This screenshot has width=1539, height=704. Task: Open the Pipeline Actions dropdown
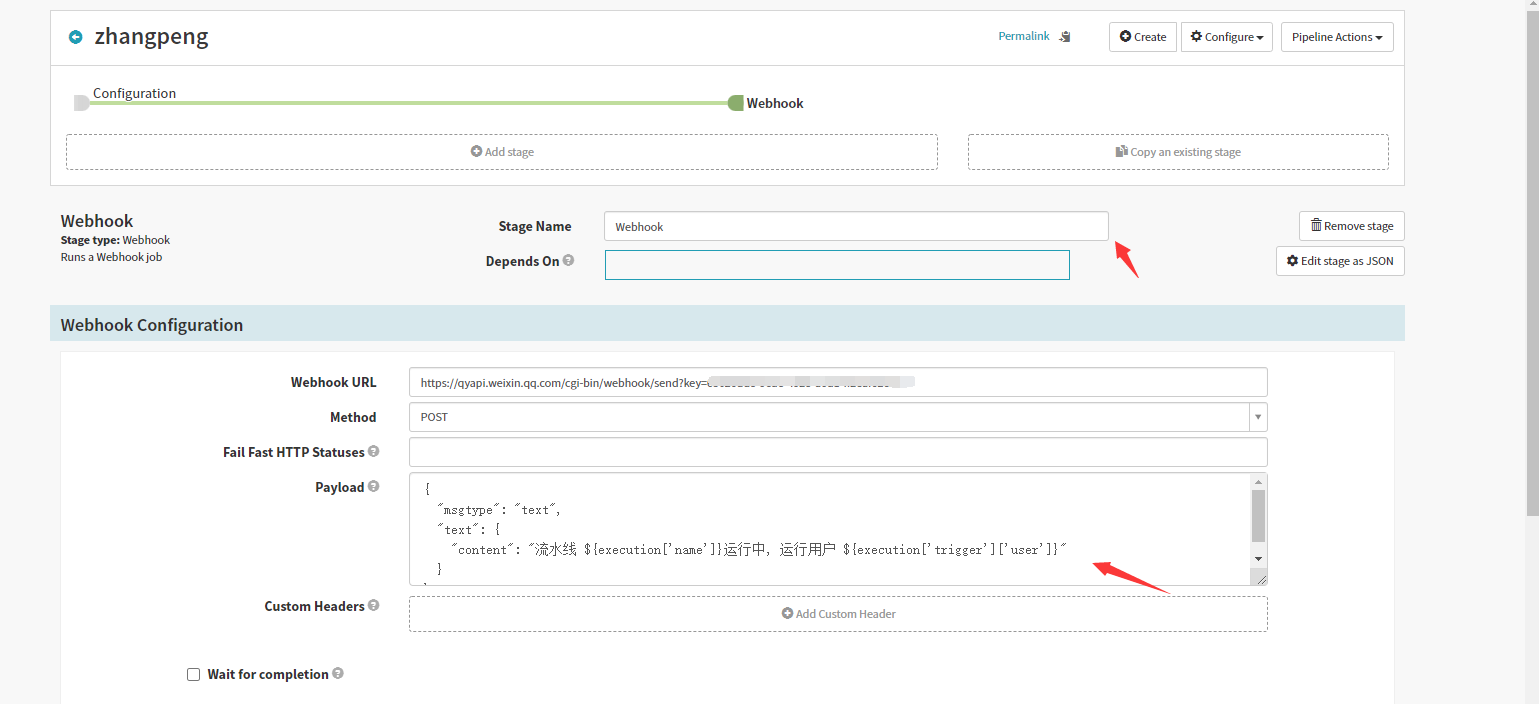coord(1337,37)
